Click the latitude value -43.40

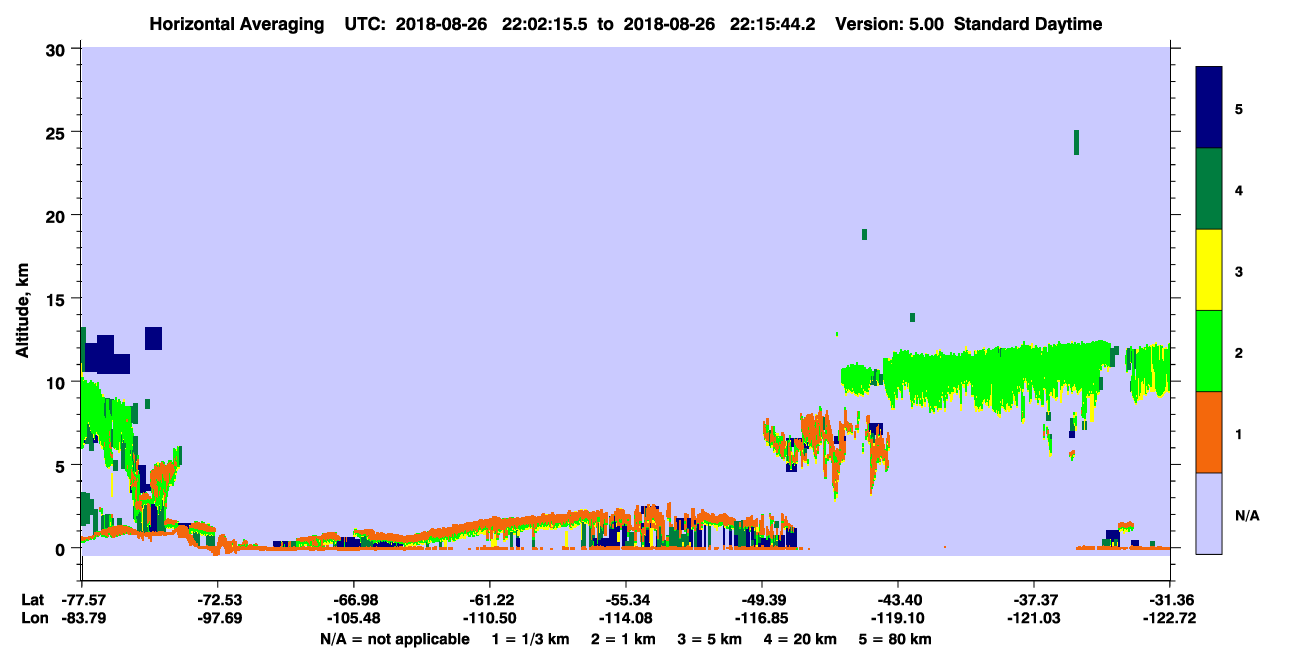(x=898, y=599)
